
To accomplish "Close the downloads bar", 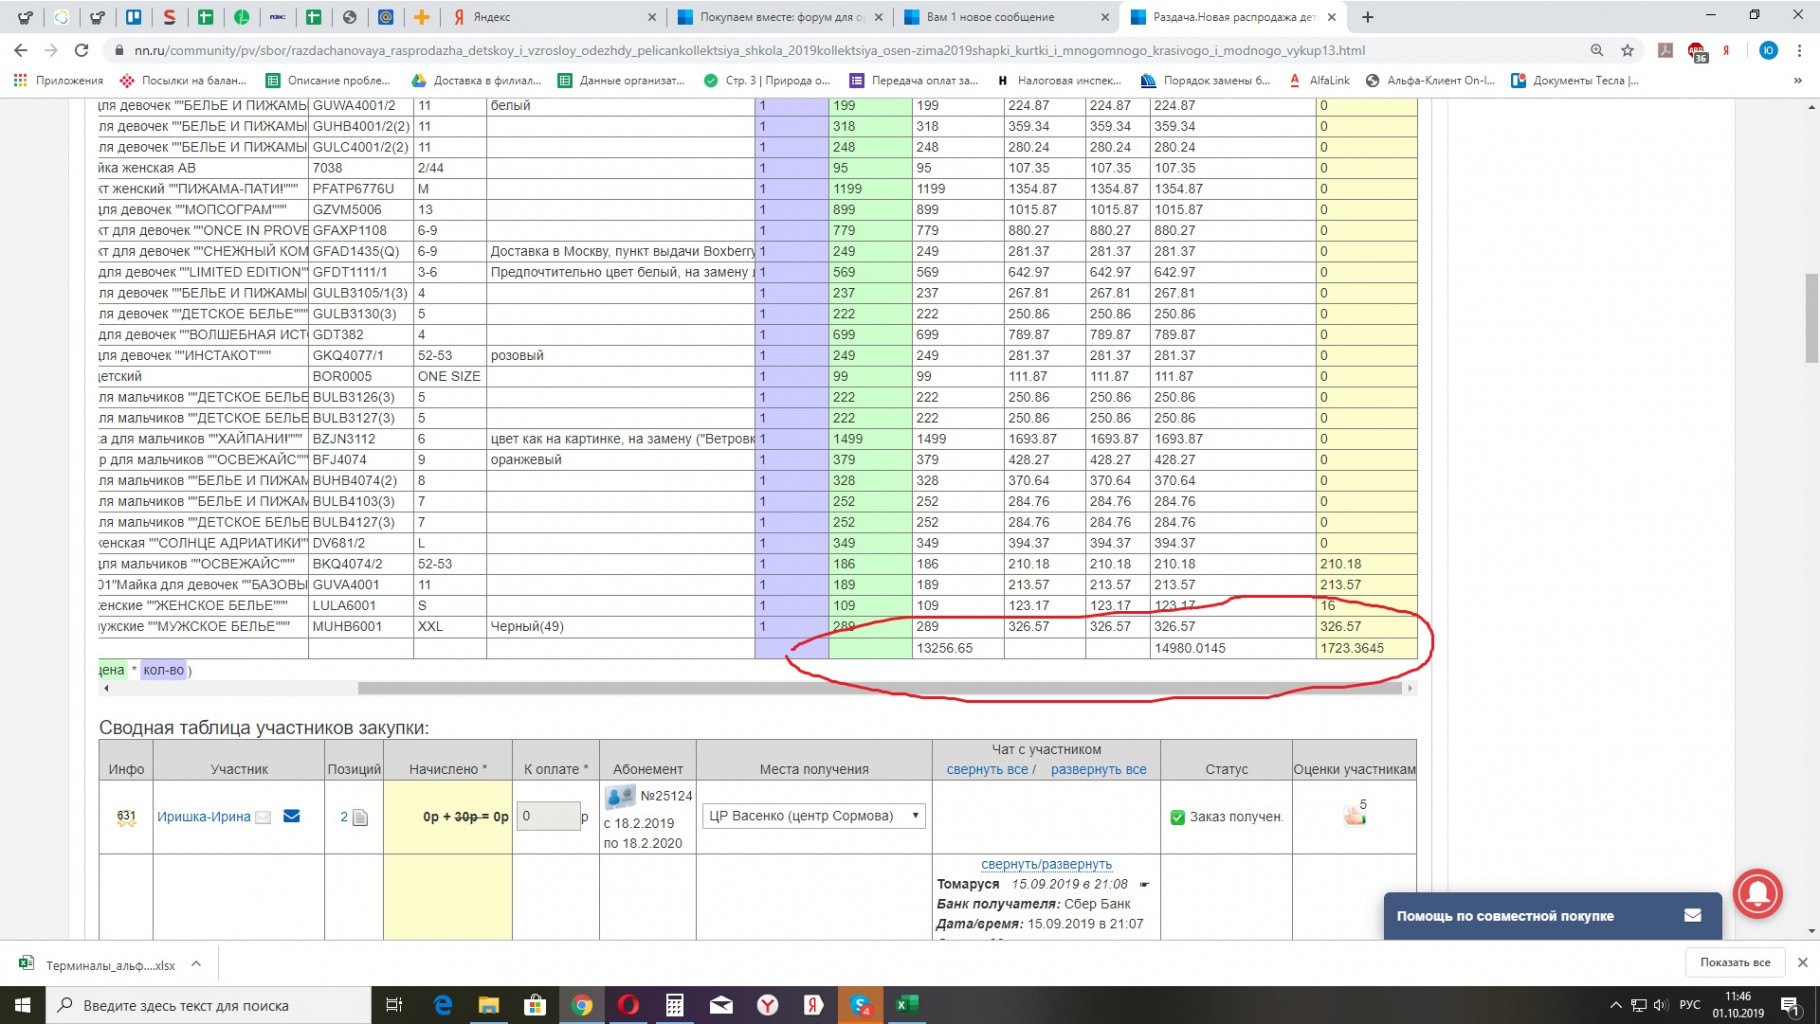I will (1802, 962).
